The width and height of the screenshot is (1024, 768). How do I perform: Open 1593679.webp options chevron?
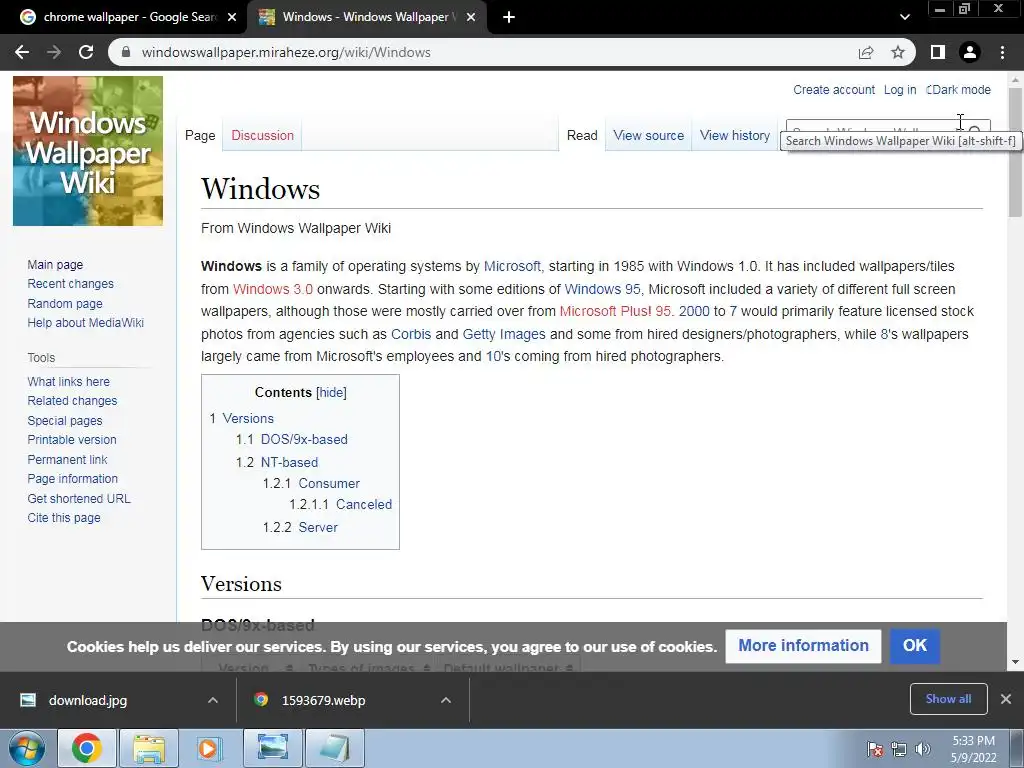(446, 700)
